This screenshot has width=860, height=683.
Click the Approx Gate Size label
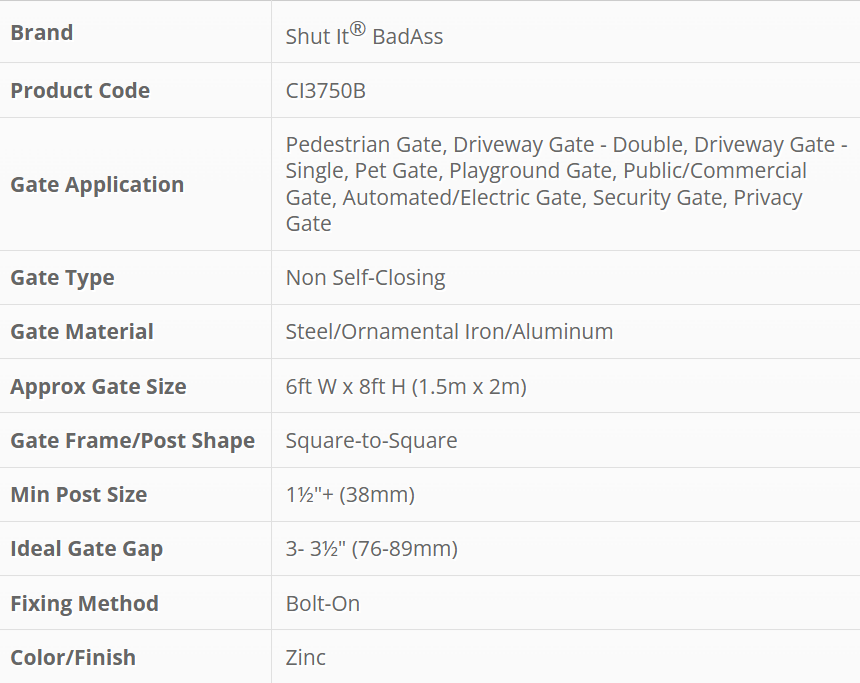[98, 387]
